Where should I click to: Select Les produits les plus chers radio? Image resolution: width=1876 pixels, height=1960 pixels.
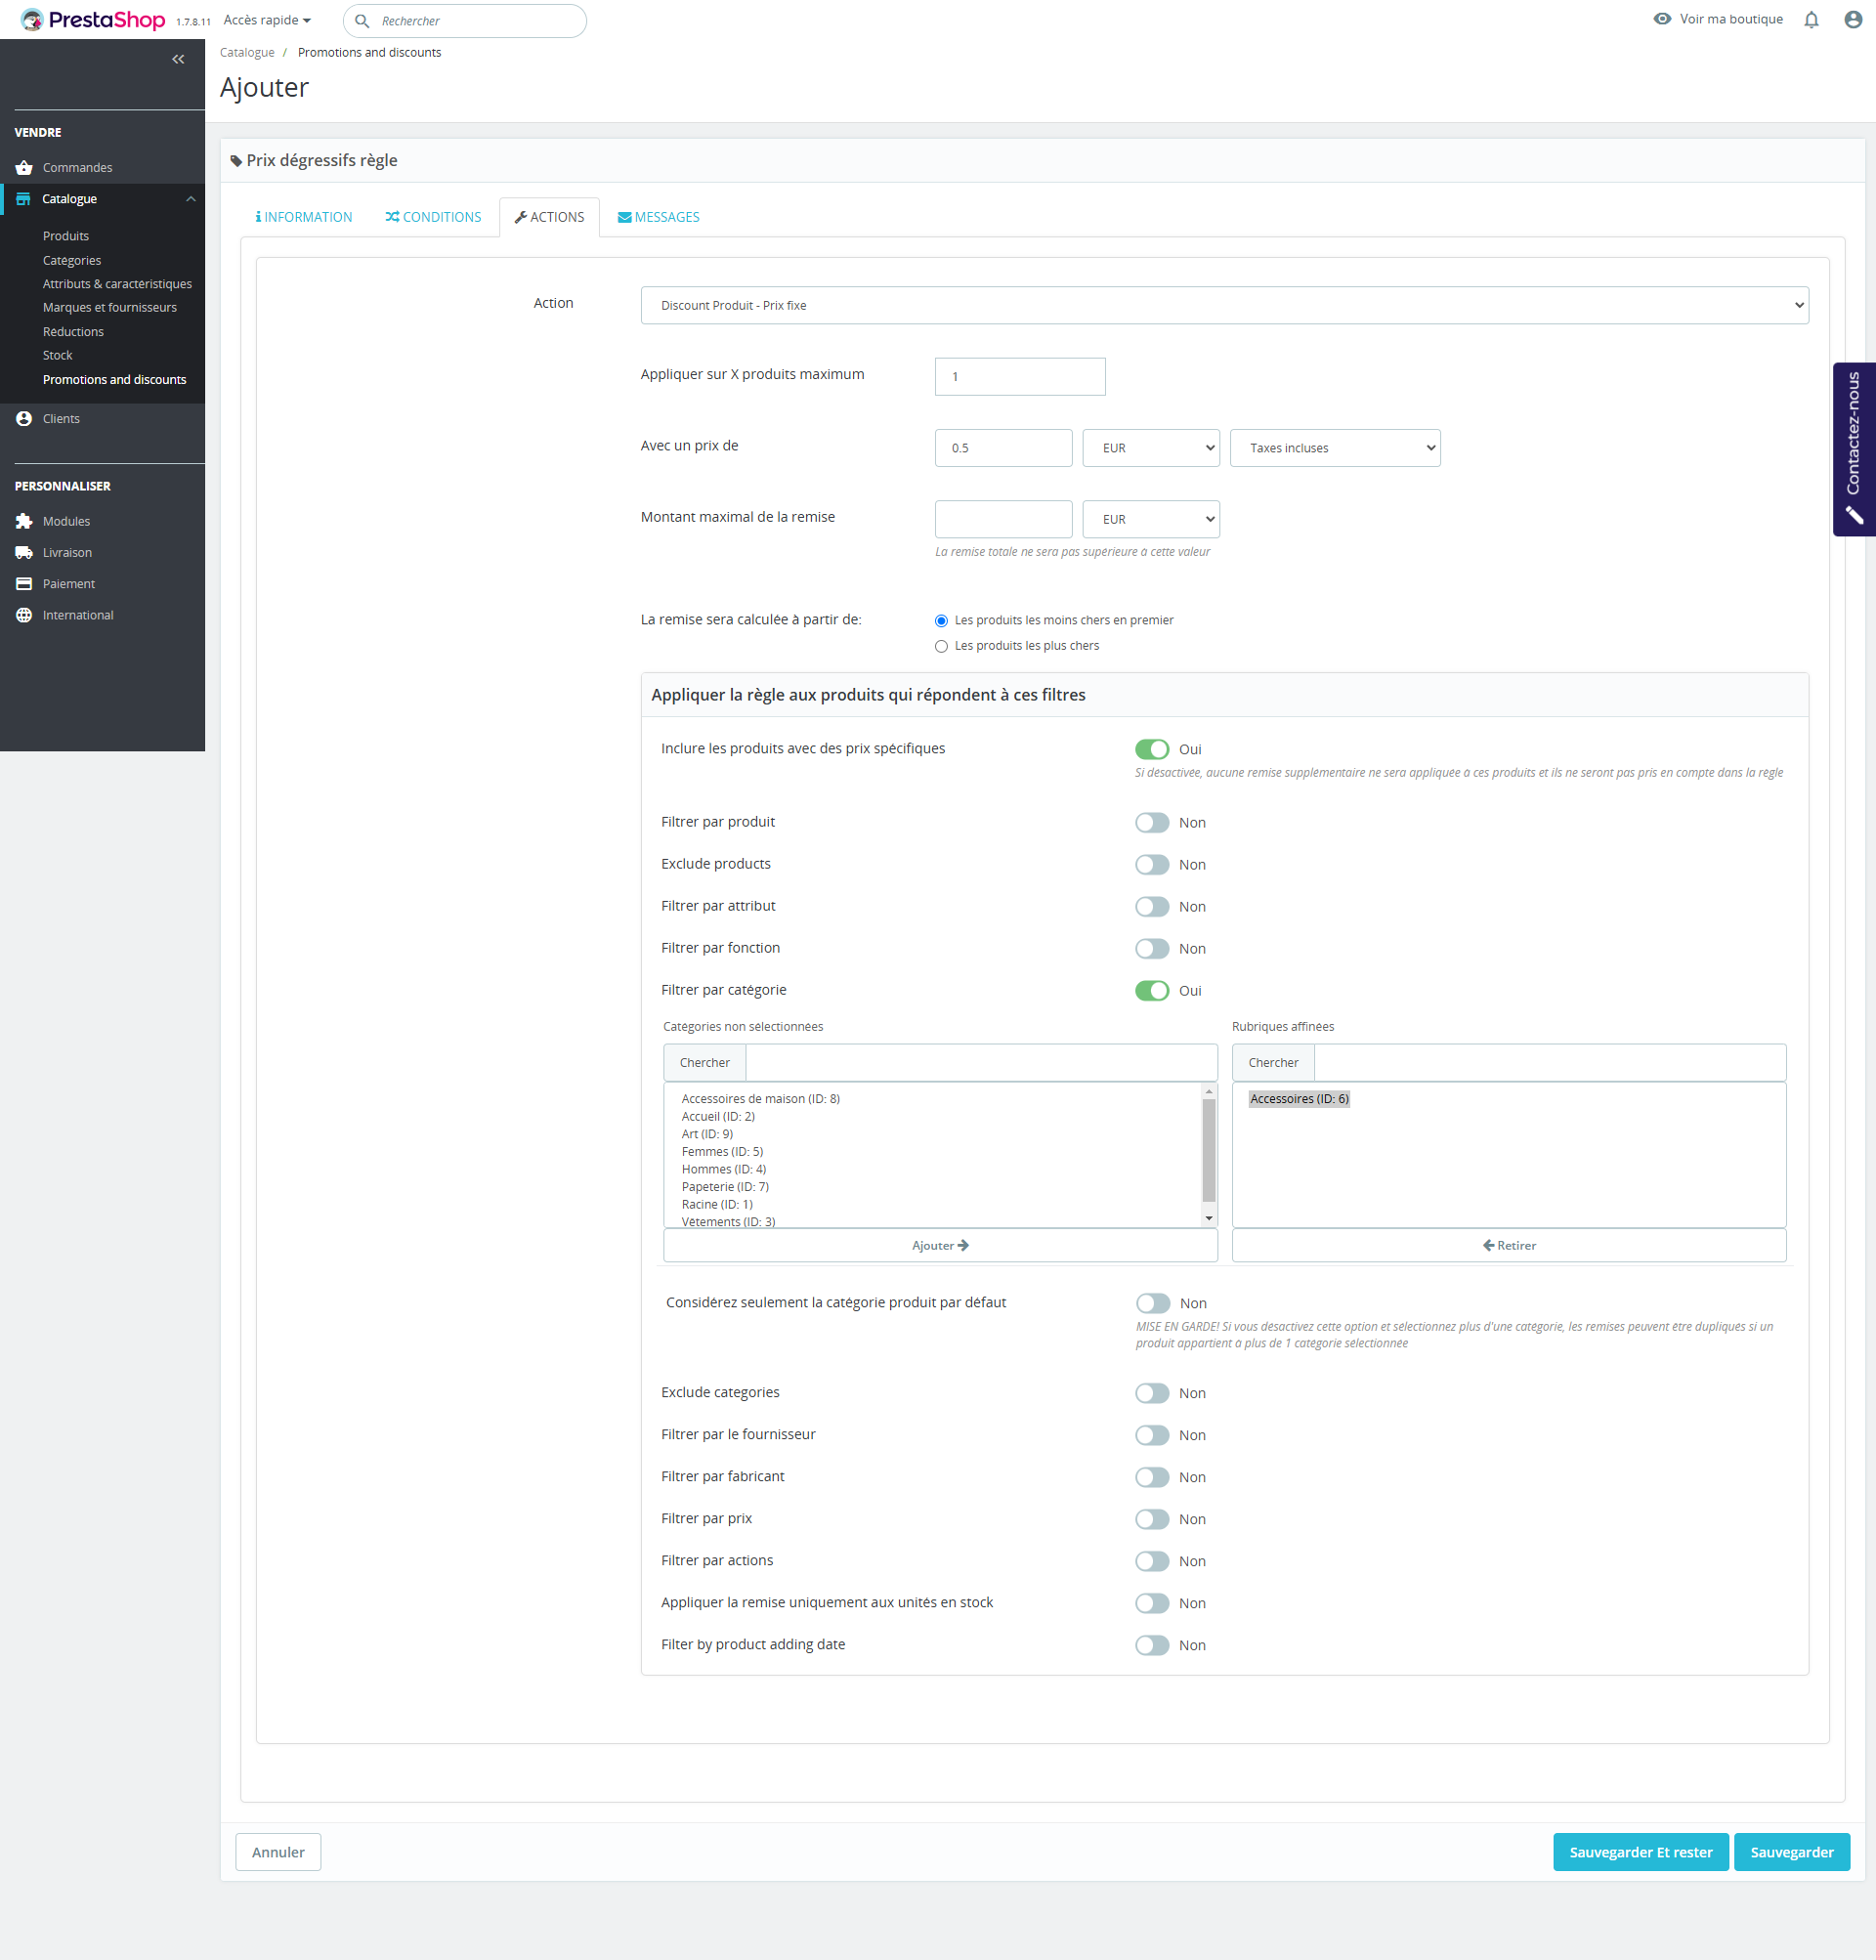click(x=941, y=647)
